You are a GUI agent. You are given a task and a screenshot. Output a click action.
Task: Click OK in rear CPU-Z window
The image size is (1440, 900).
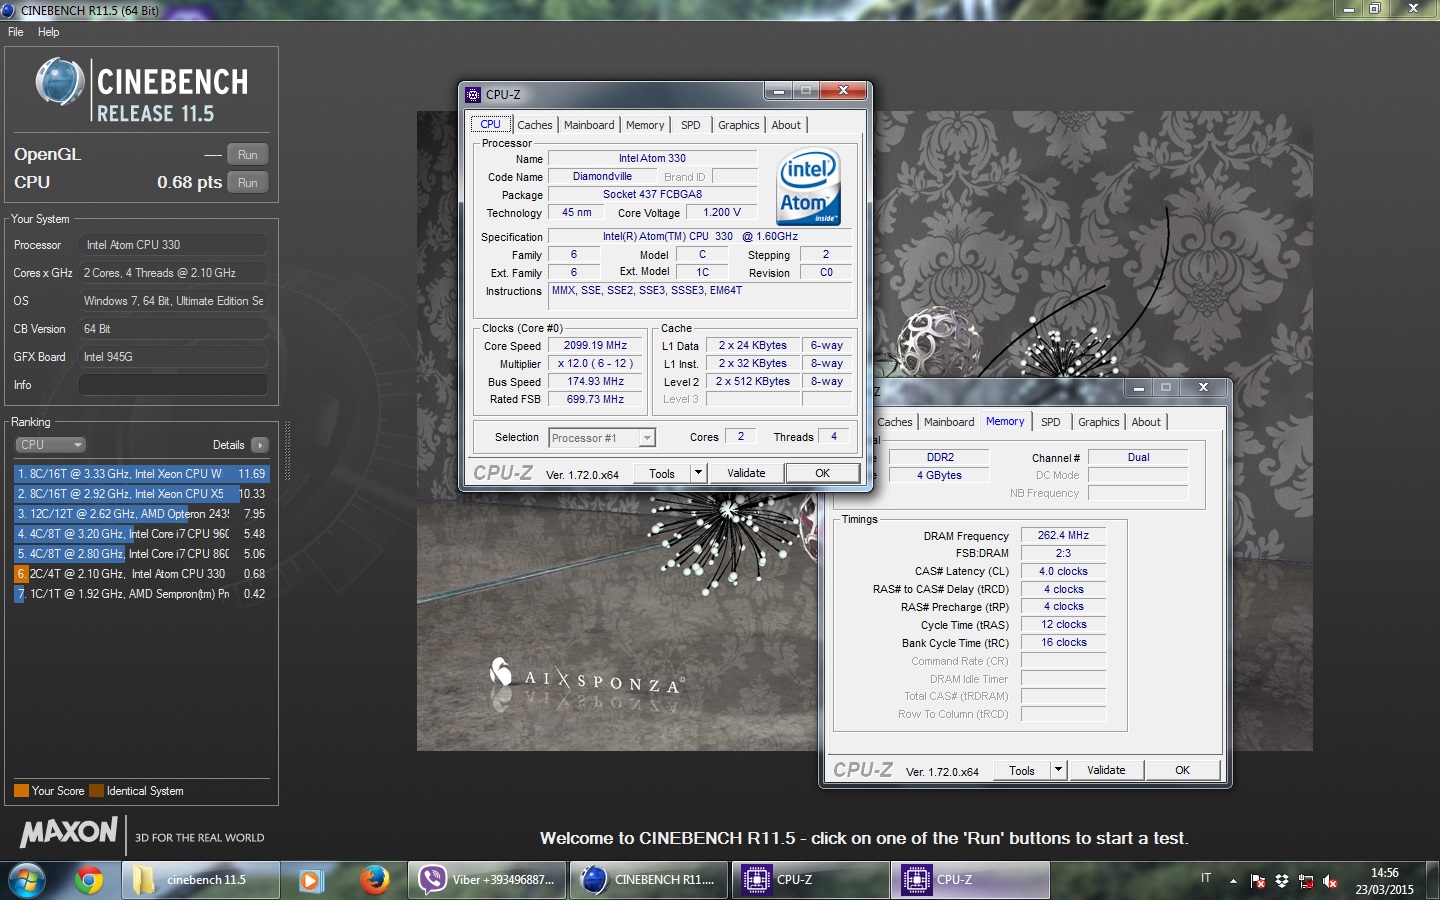pyautogui.click(x=1182, y=771)
